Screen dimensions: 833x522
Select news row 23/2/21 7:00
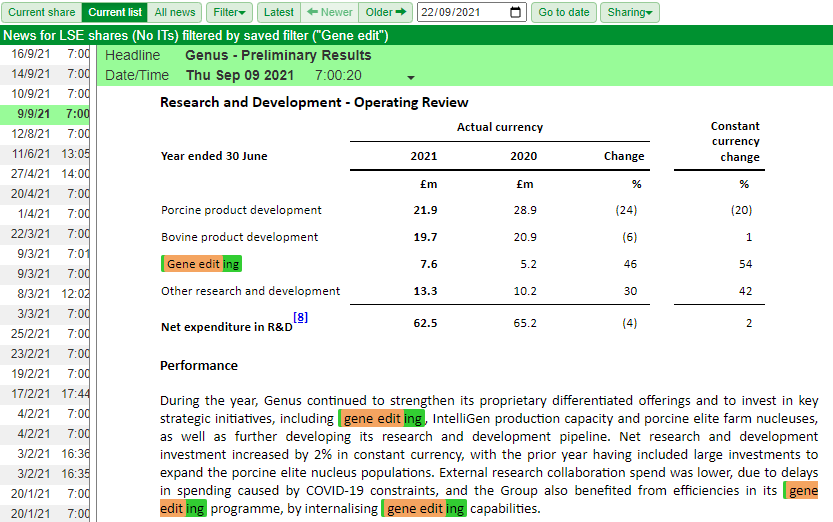[x=45, y=354]
